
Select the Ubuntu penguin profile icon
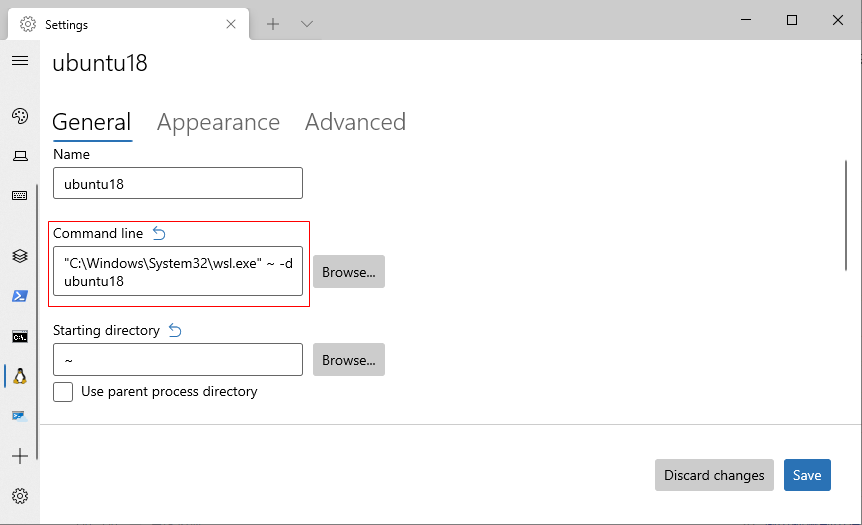pos(20,376)
